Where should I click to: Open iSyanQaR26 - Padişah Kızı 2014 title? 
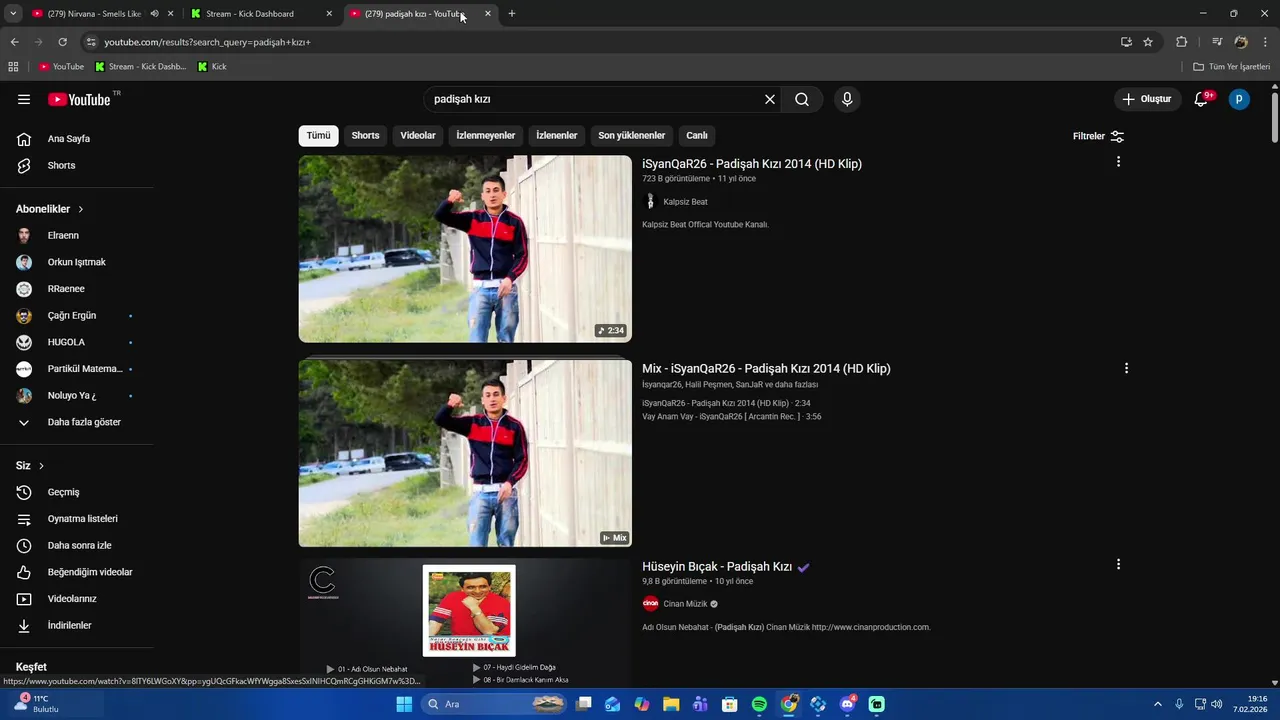pyautogui.click(x=752, y=164)
